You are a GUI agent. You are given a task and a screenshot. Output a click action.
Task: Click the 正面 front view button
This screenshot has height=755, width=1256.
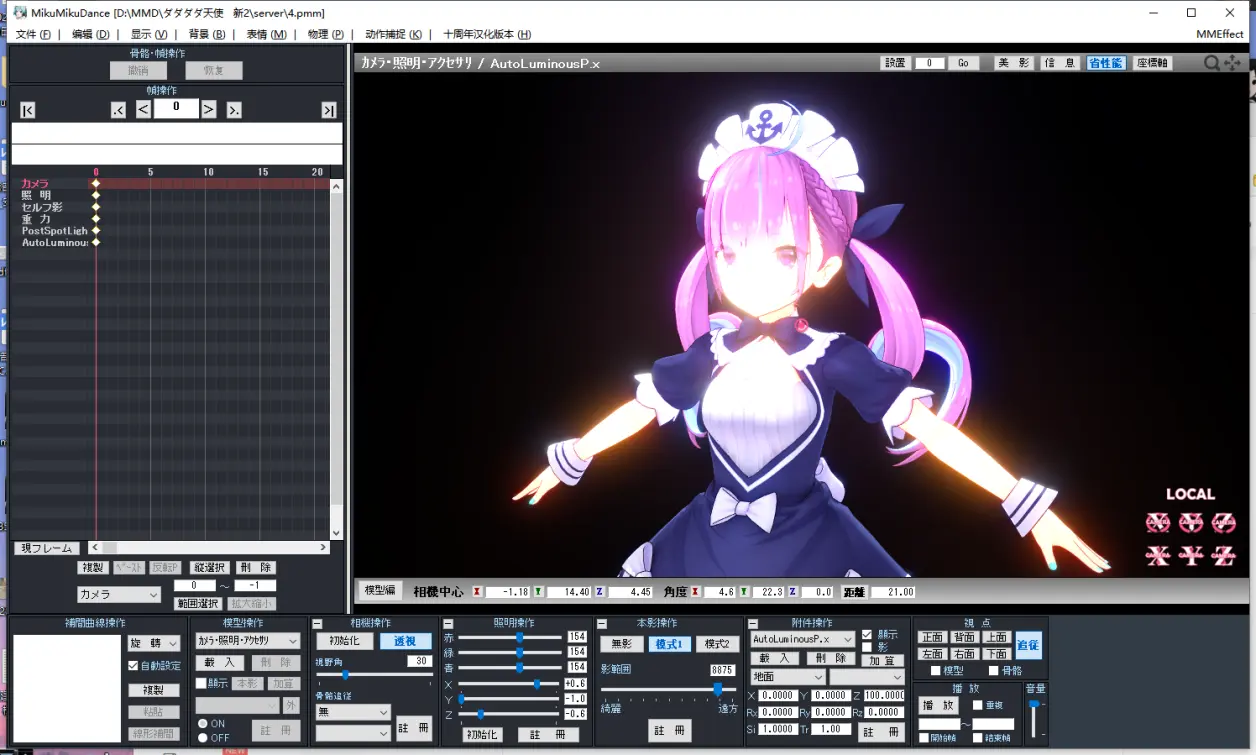[x=932, y=637]
